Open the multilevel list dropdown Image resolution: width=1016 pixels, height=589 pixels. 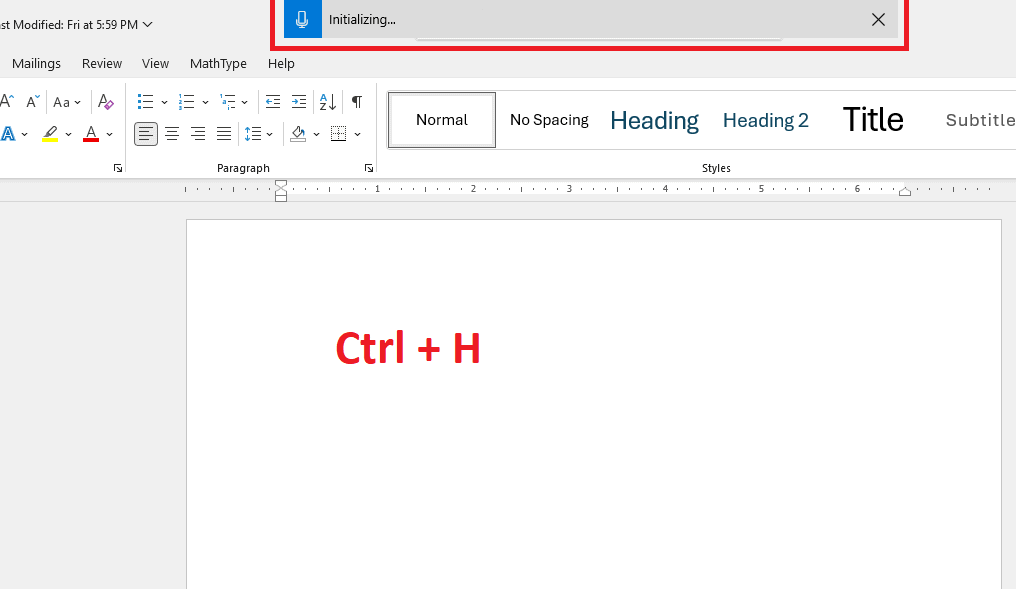coord(244,102)
